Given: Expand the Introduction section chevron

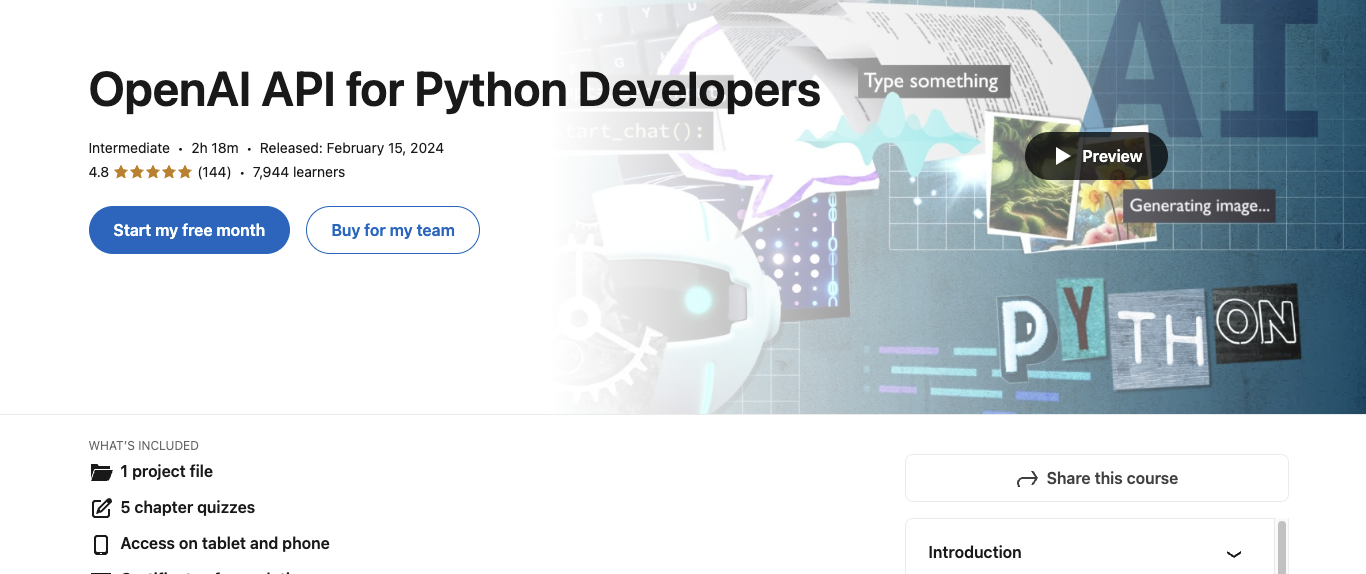Looking at the screenshot, I should [1234, 553].
